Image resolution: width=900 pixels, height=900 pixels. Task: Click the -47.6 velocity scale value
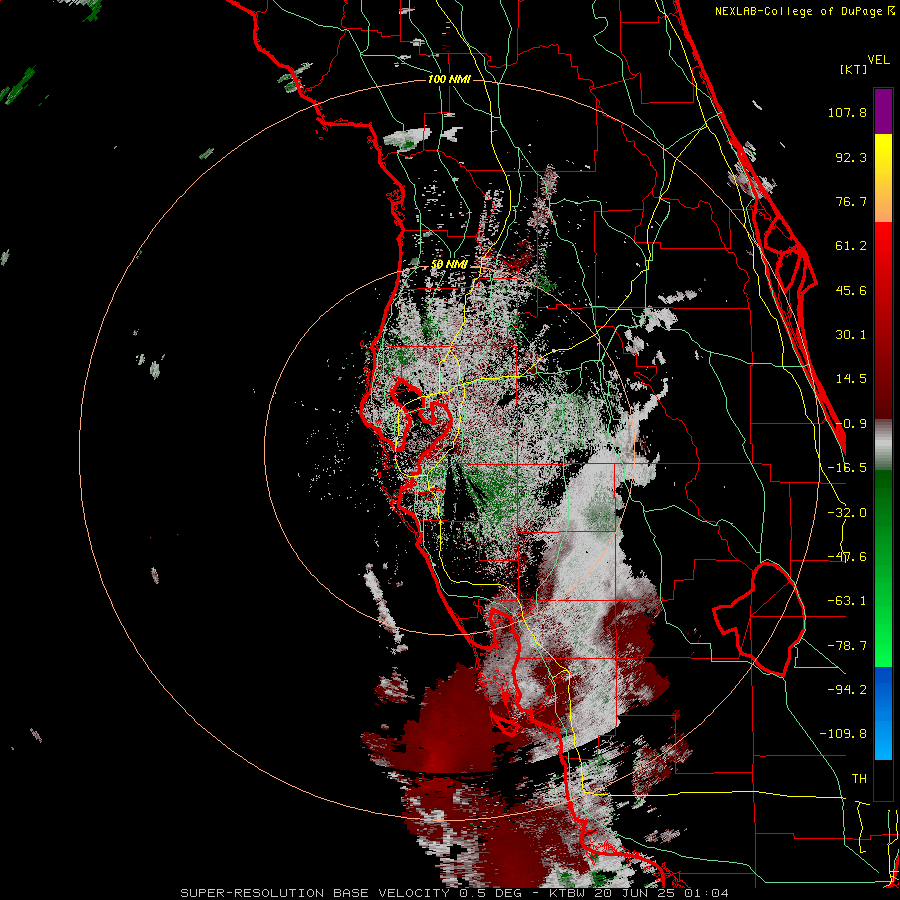[847, 557]
